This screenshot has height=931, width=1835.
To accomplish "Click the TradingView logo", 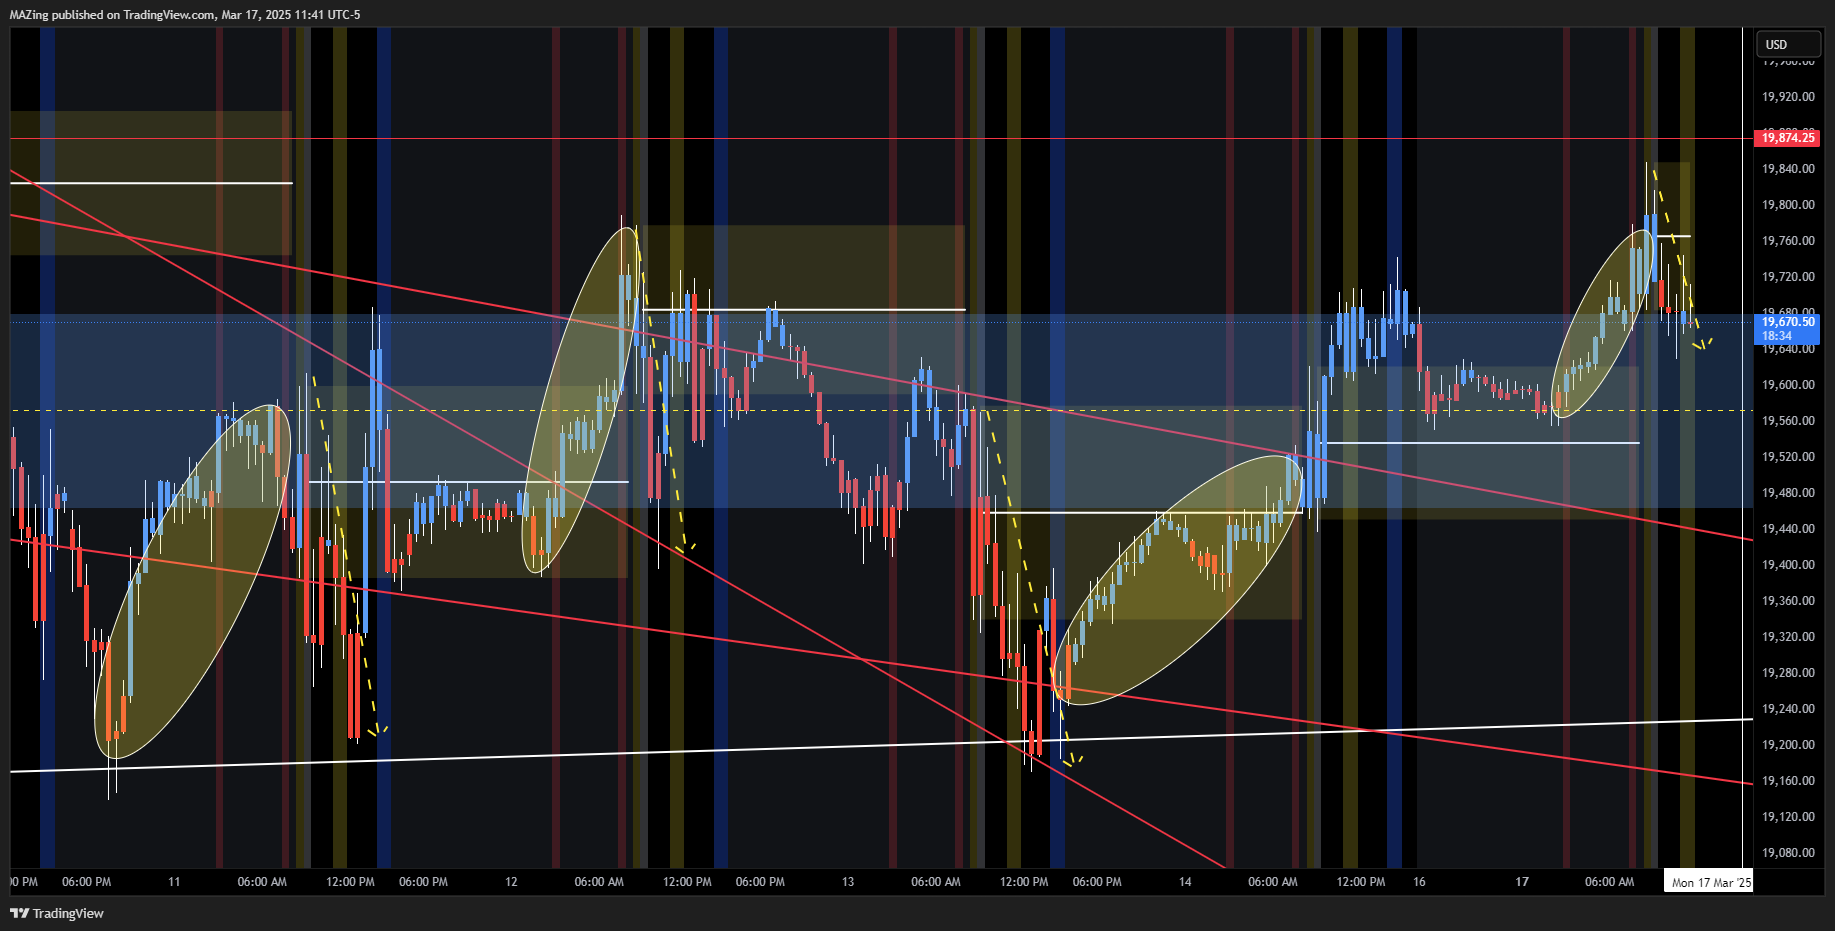I will click(x=57, y=913).
